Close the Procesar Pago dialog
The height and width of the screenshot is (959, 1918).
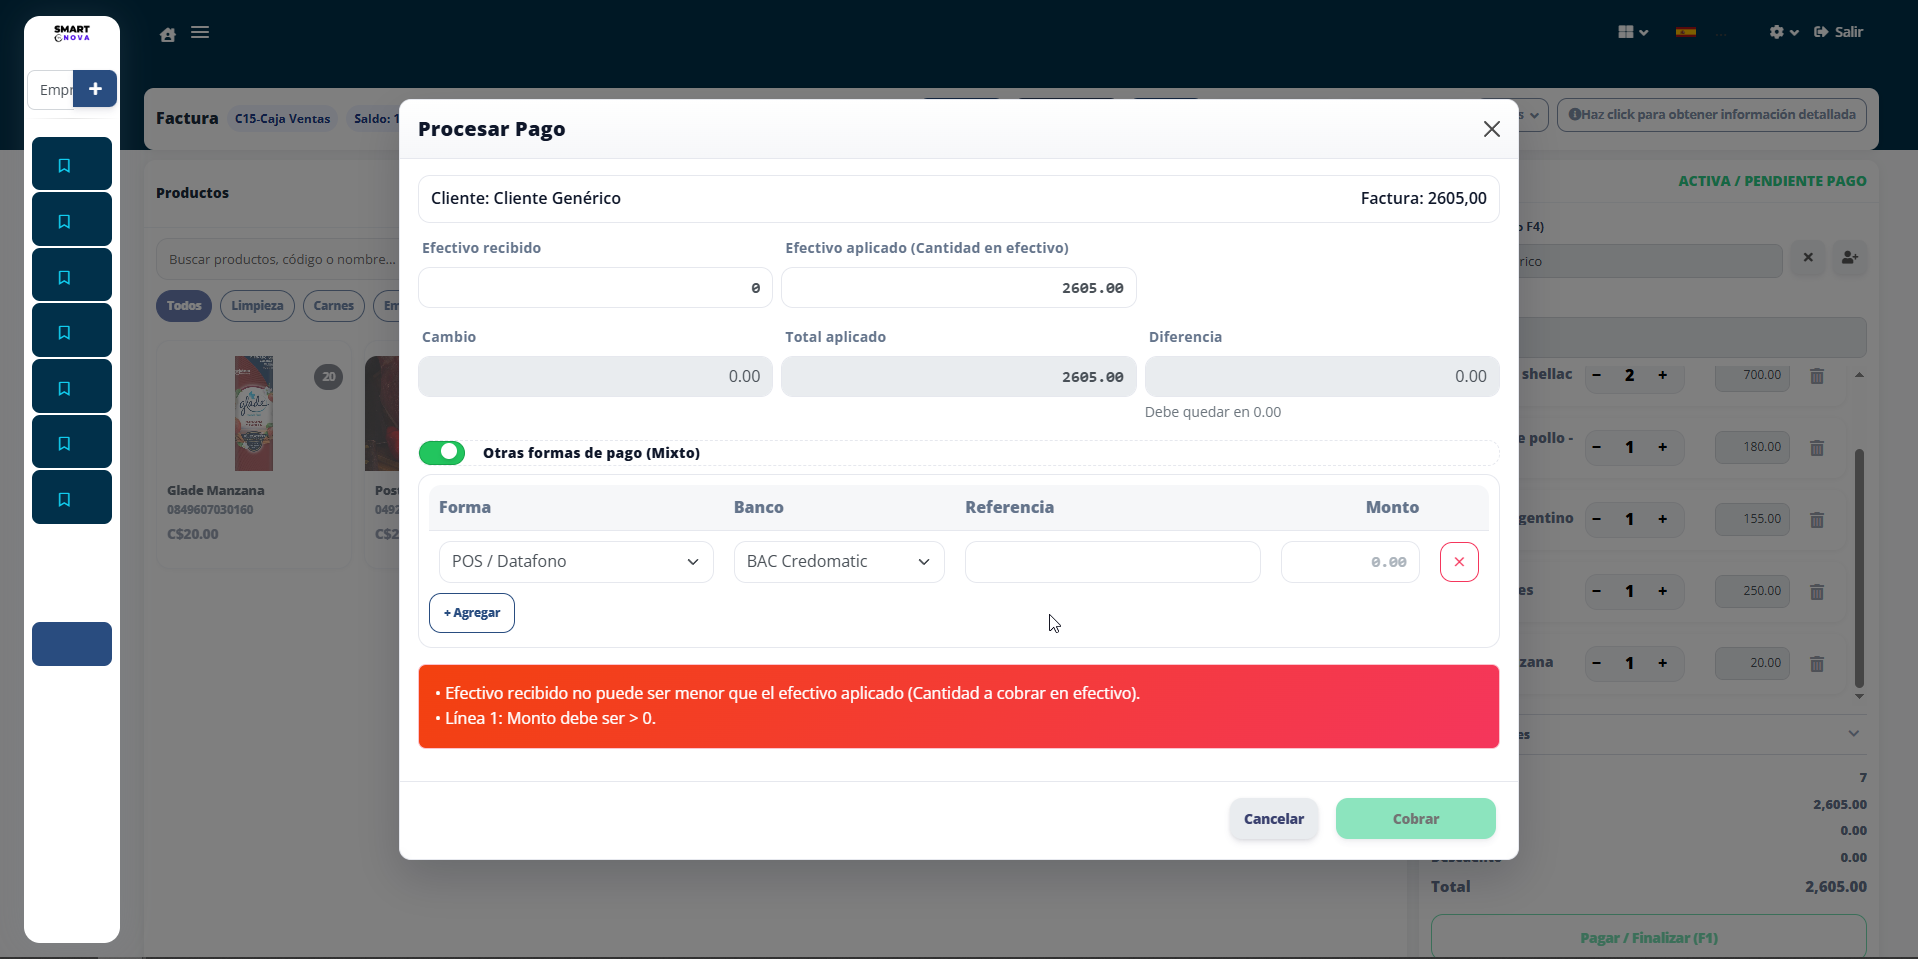[x=1491, y=129]
